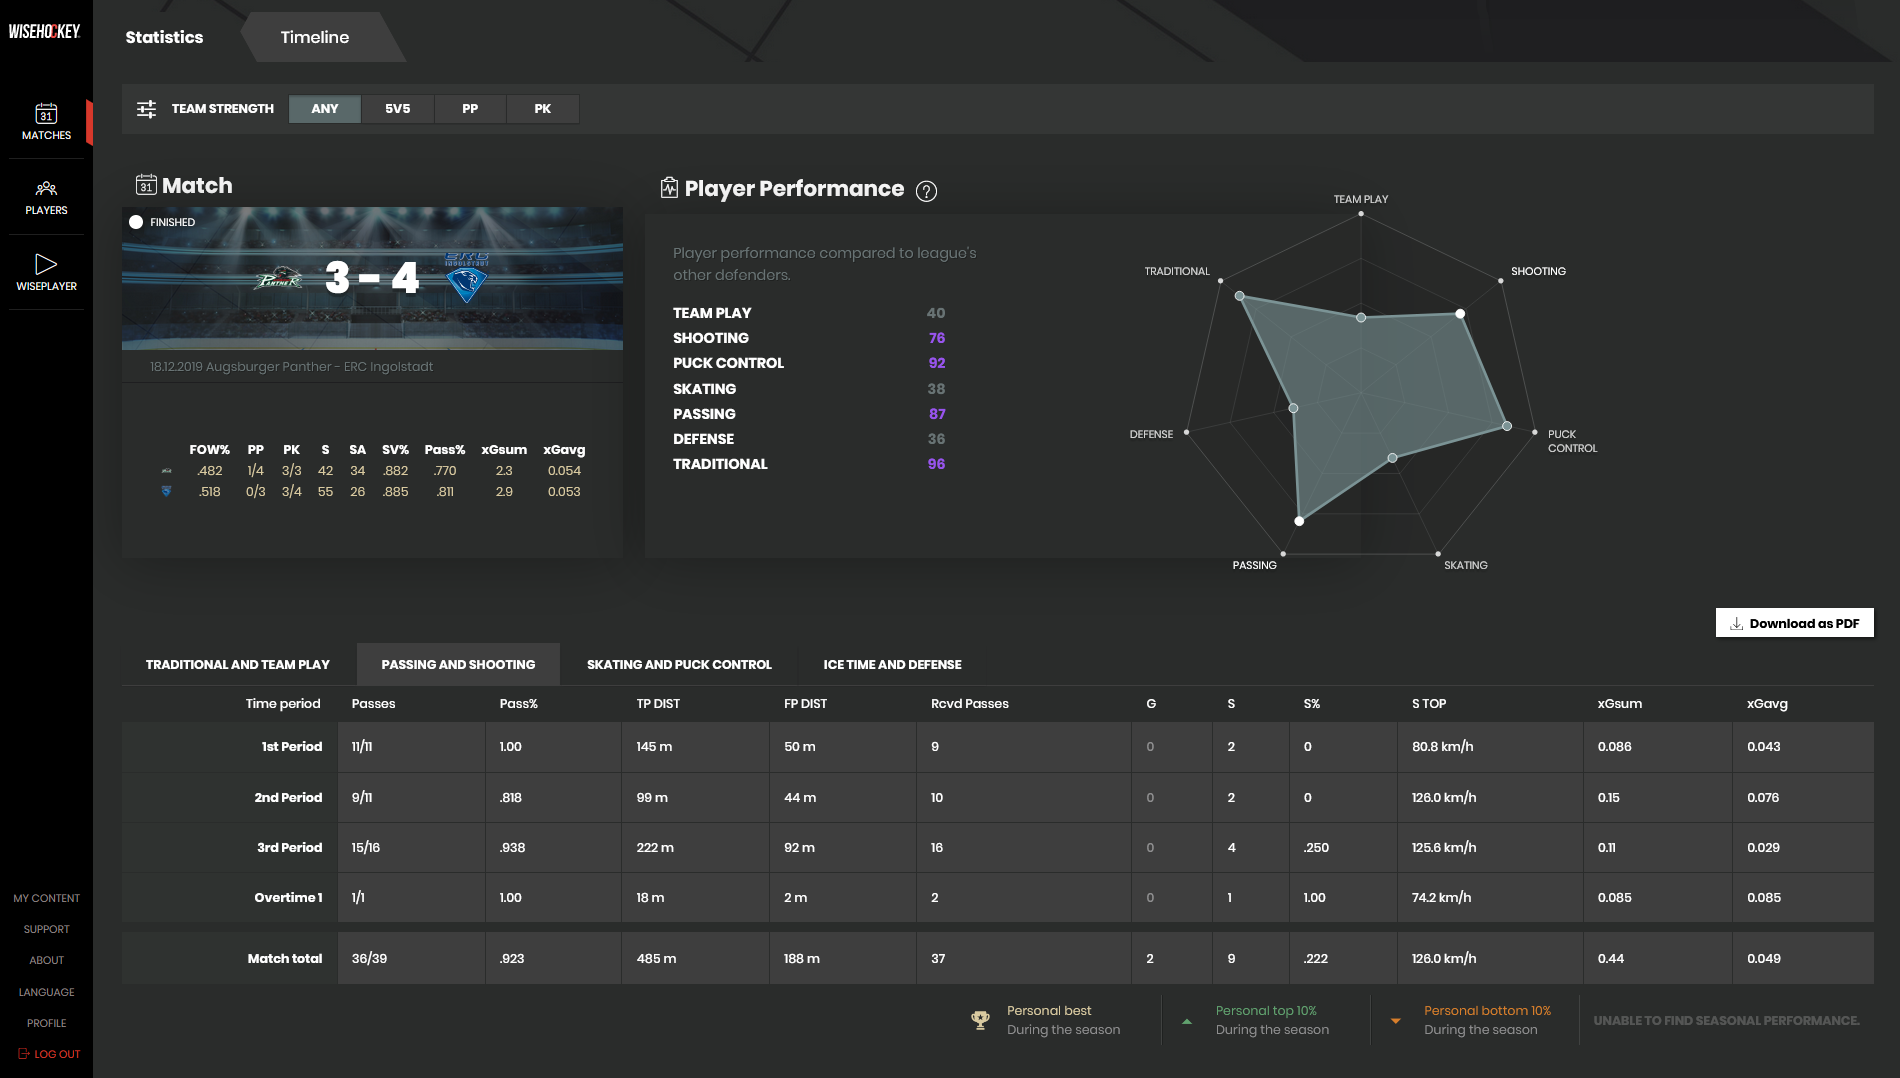This screenshot has width=1900, height=1078.
Task: Click the S TOP column header
Action: 1429,703
